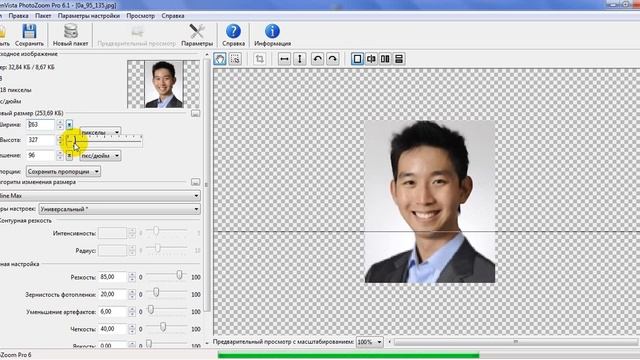The width and height of the screenshot is (640, 360).
Task: Click collapse icon beside resize algorithm section
Action: (x=196, y=182)
